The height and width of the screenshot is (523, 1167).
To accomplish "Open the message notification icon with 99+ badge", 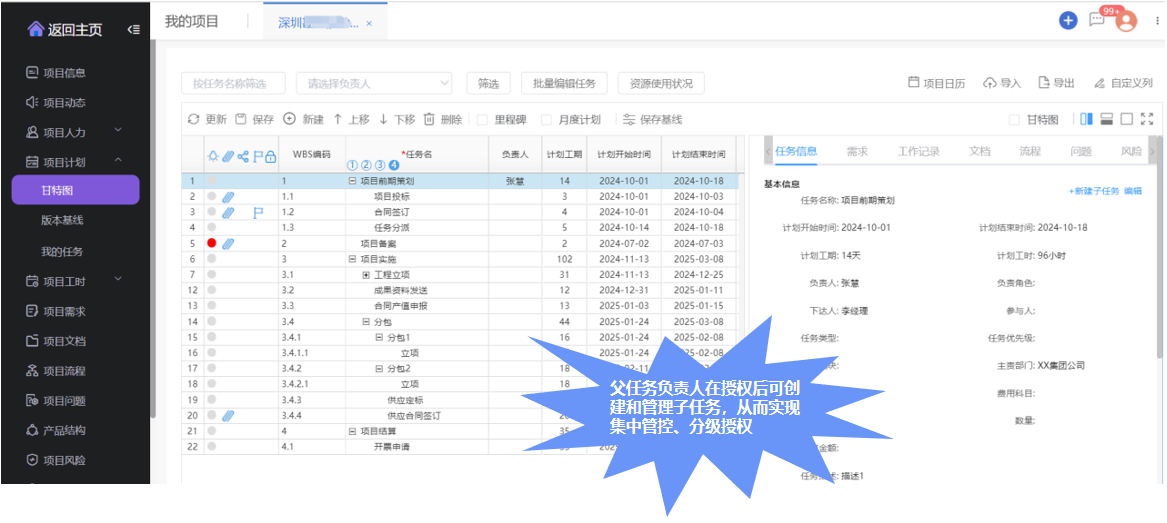I will (1097, 20).
